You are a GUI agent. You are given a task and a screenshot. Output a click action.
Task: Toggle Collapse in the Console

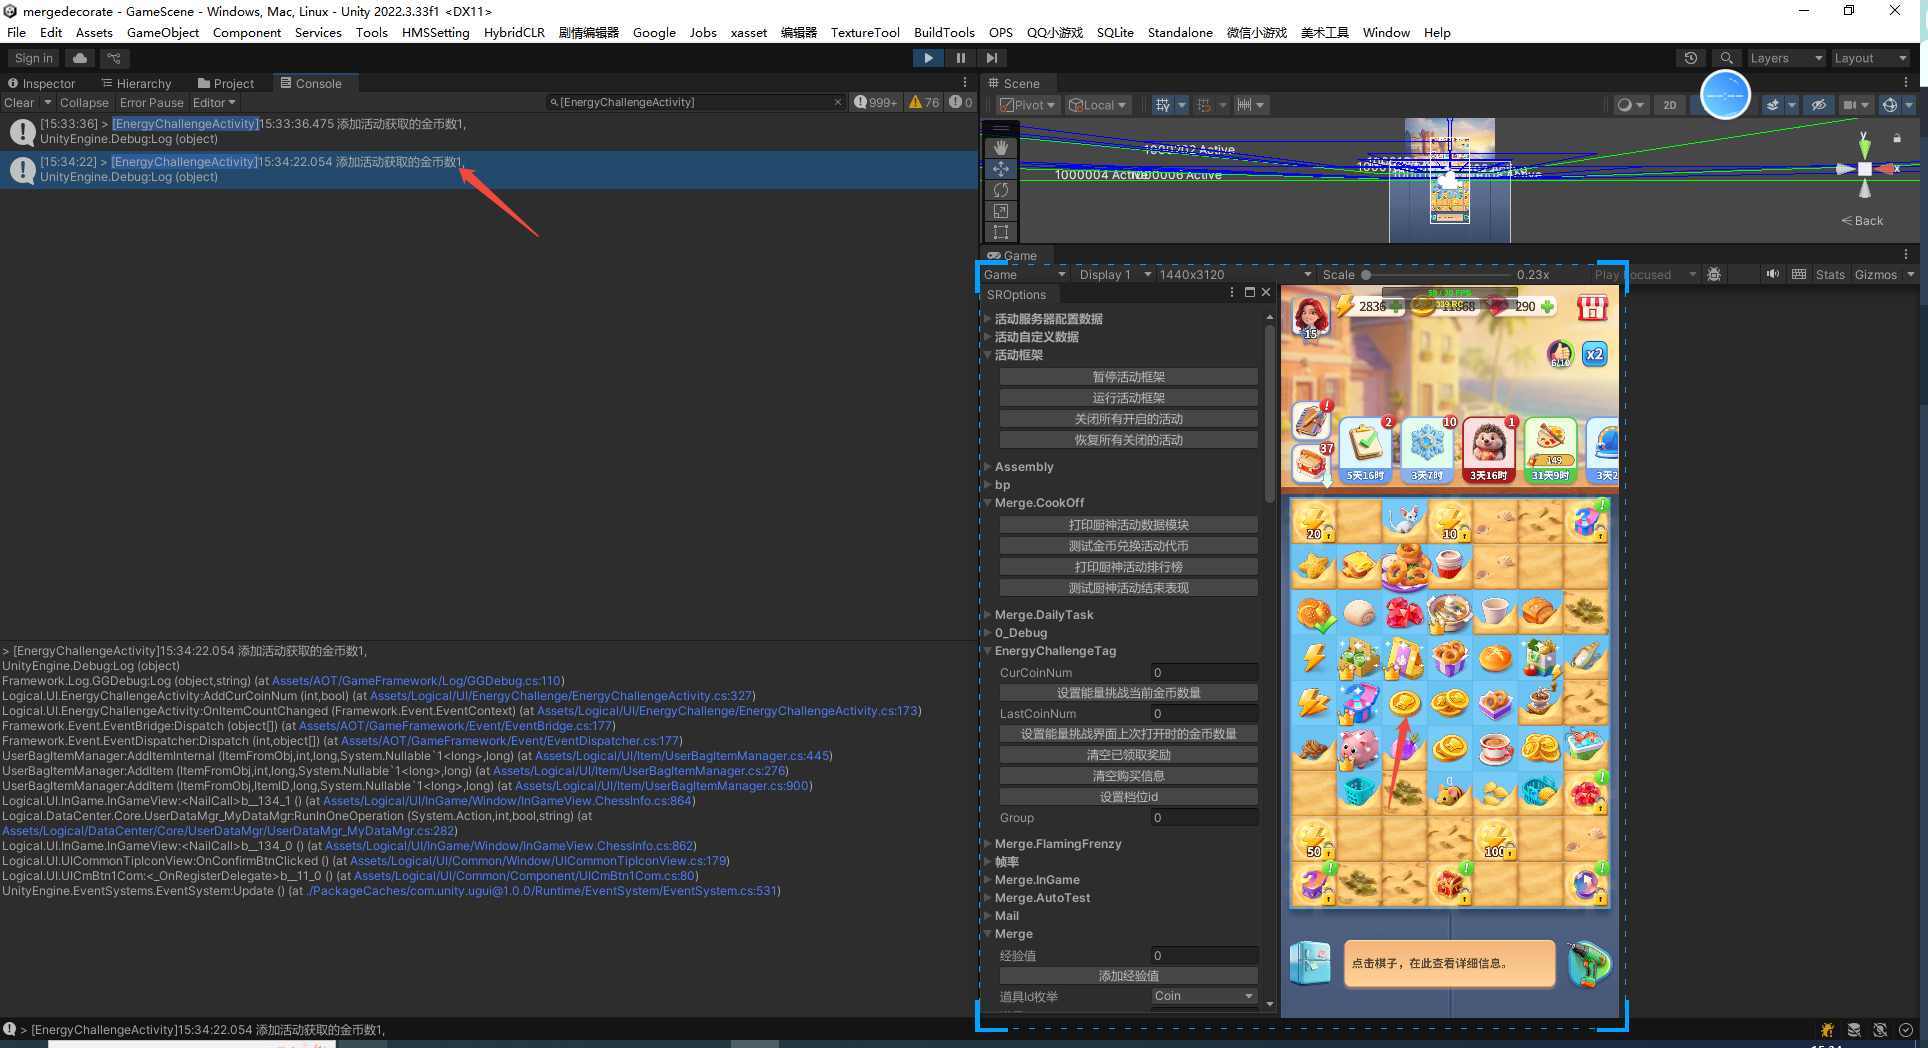pyautogui.click(x=84, y=102)
